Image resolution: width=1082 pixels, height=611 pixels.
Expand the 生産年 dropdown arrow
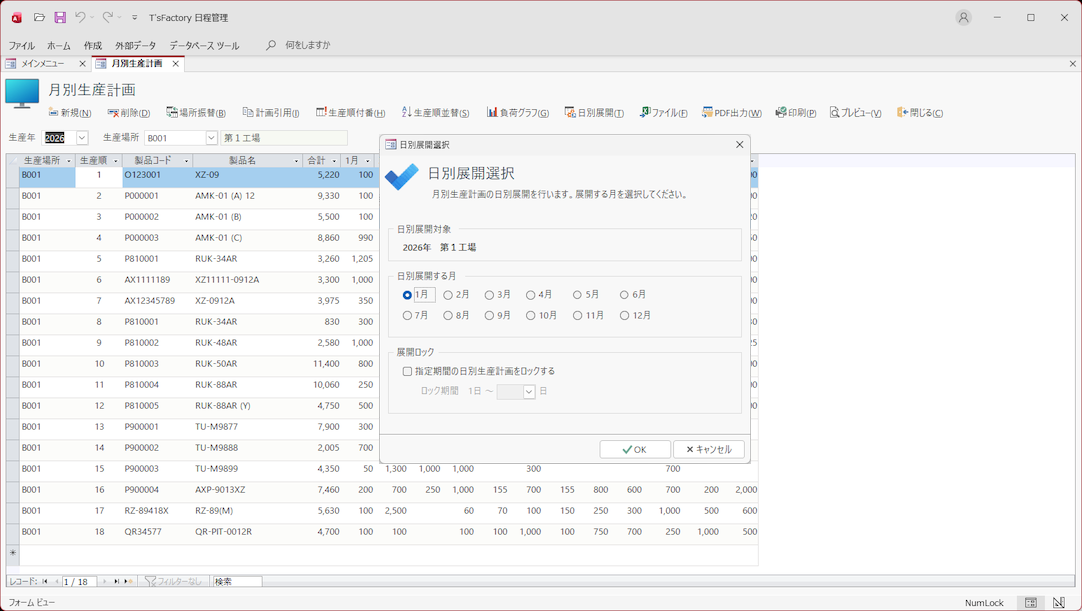click(82, 138)
